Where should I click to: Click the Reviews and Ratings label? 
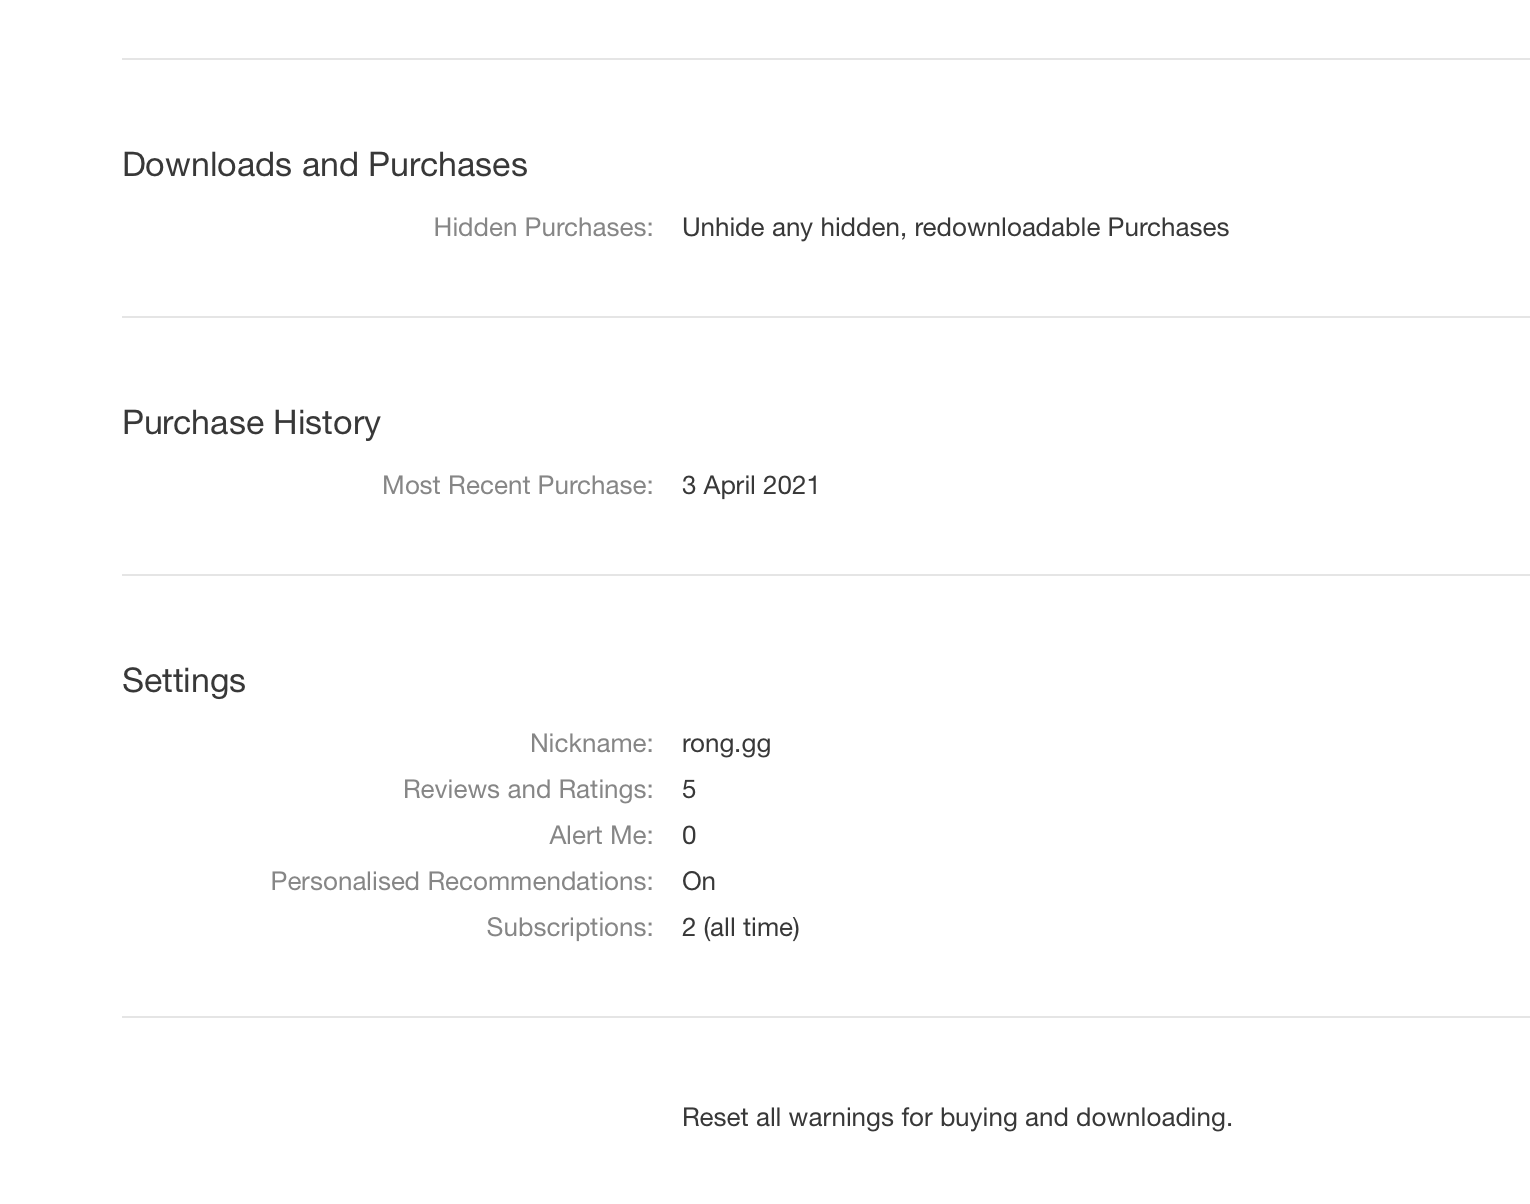pyautogui.click(x=527, y=790)
